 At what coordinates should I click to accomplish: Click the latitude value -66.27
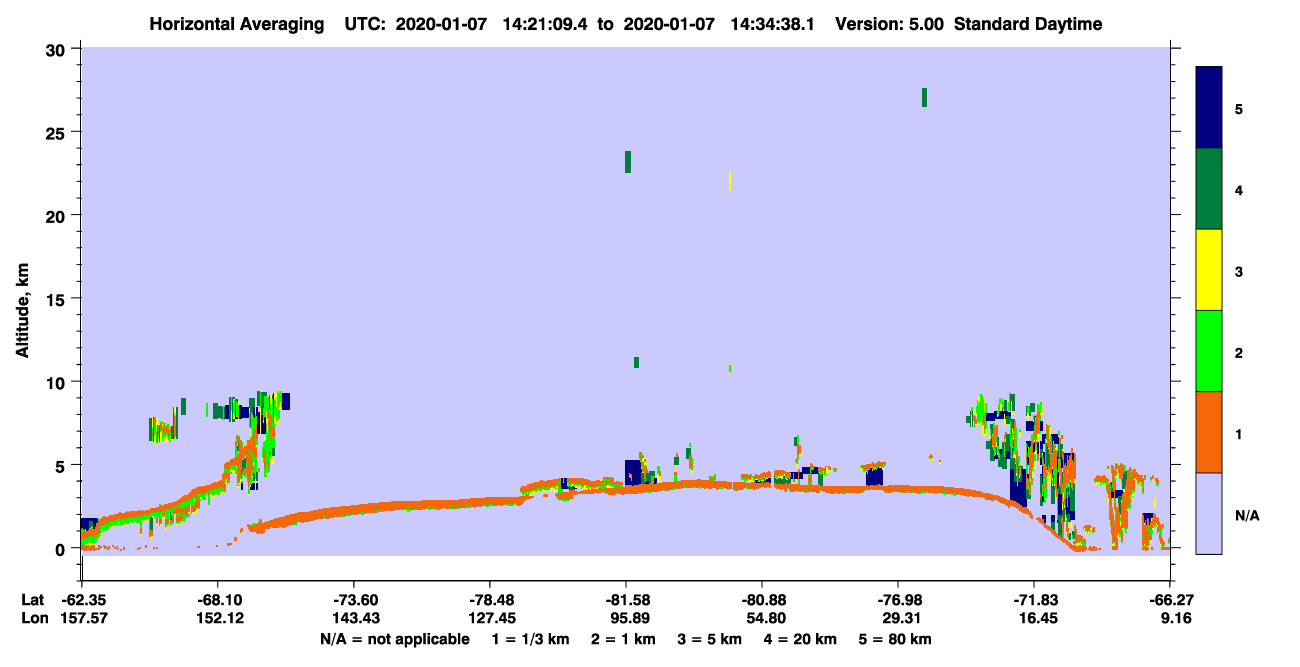coord(1170,600)
